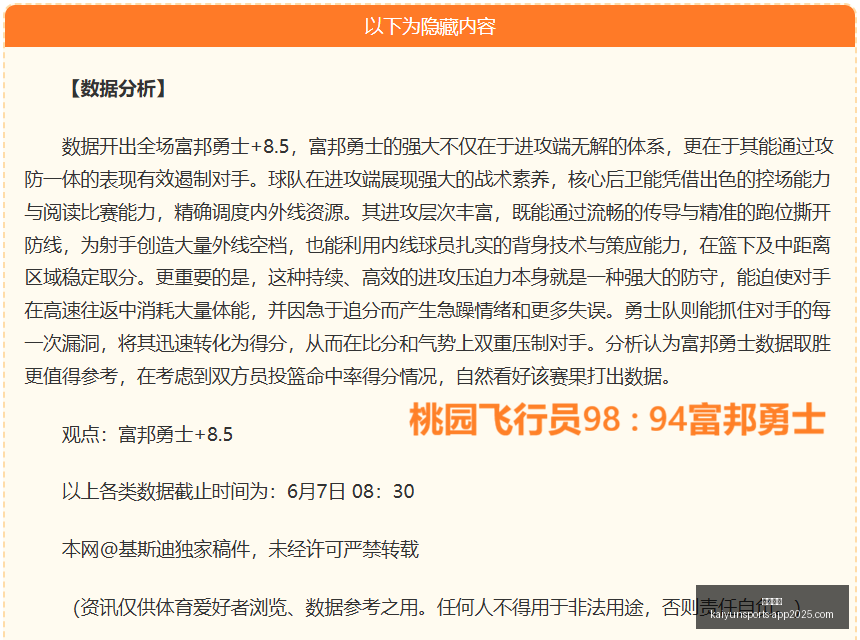Click the line starting 与阅读比赛能力
Screen dimensions: 860x640
pos(427,212)
